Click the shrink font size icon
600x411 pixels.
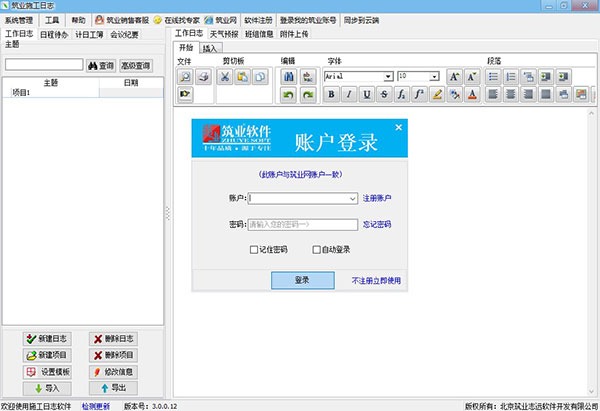(x=472, y=77)
